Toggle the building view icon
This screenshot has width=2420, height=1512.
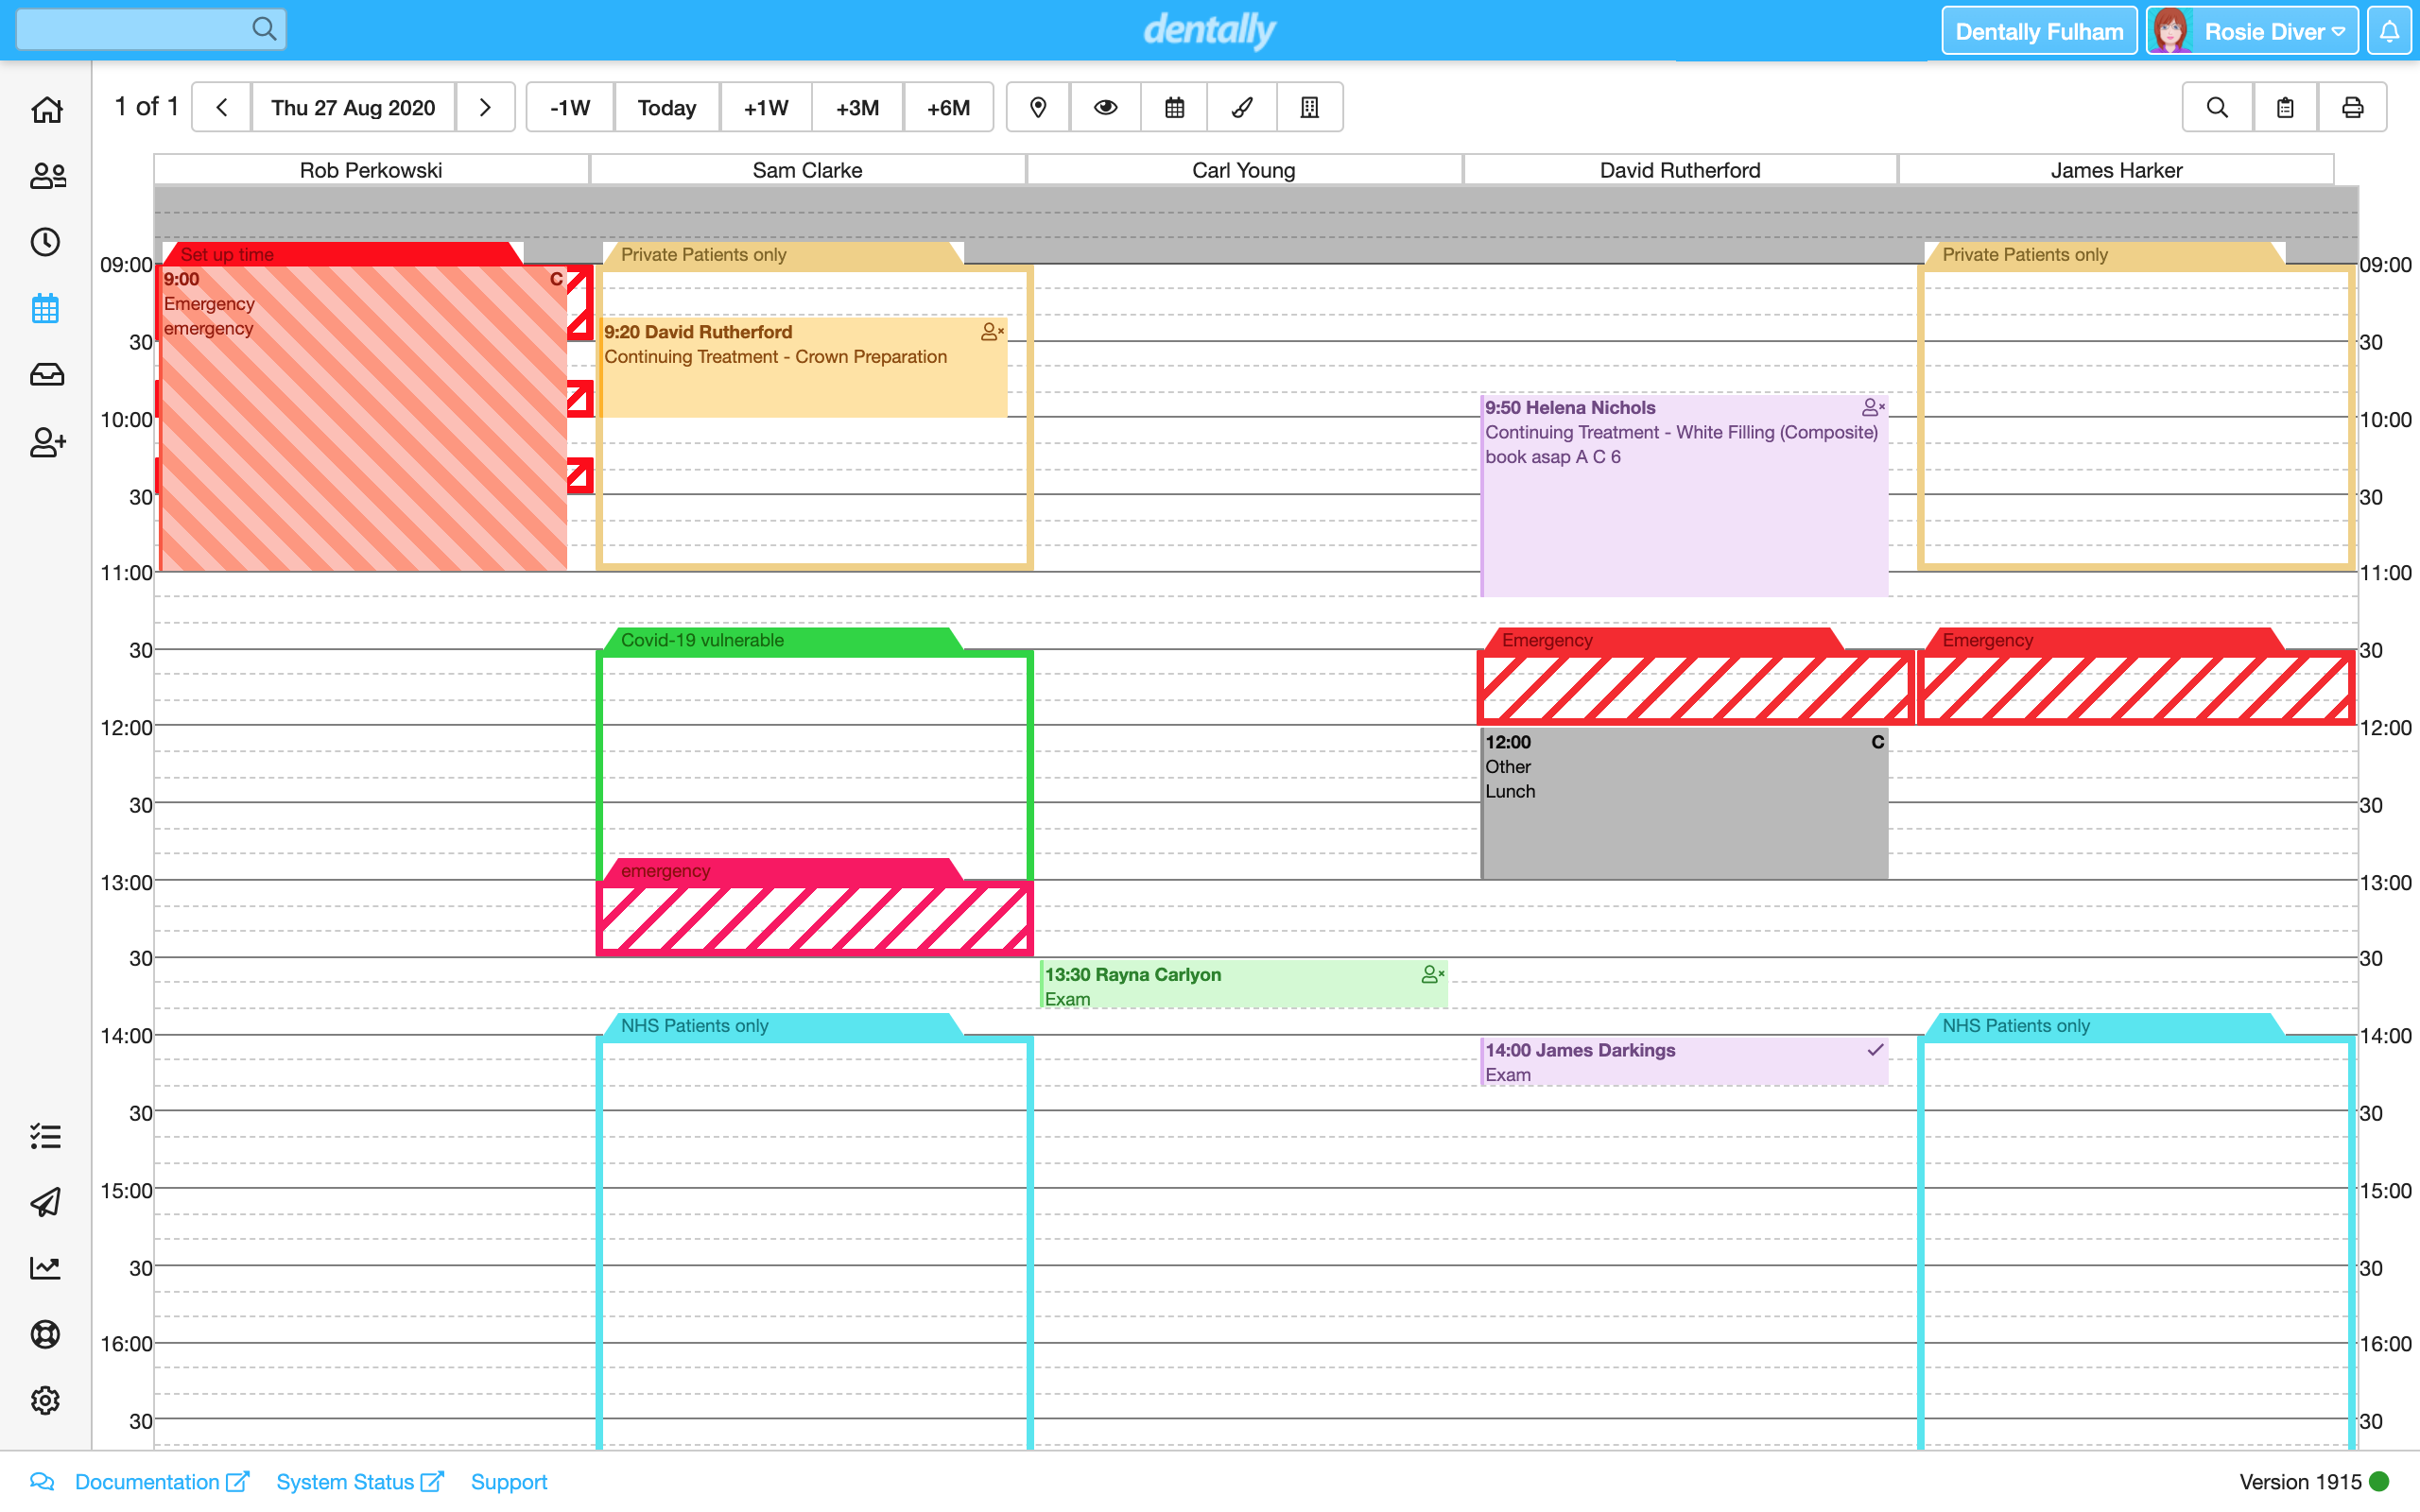coord(1309,107)
